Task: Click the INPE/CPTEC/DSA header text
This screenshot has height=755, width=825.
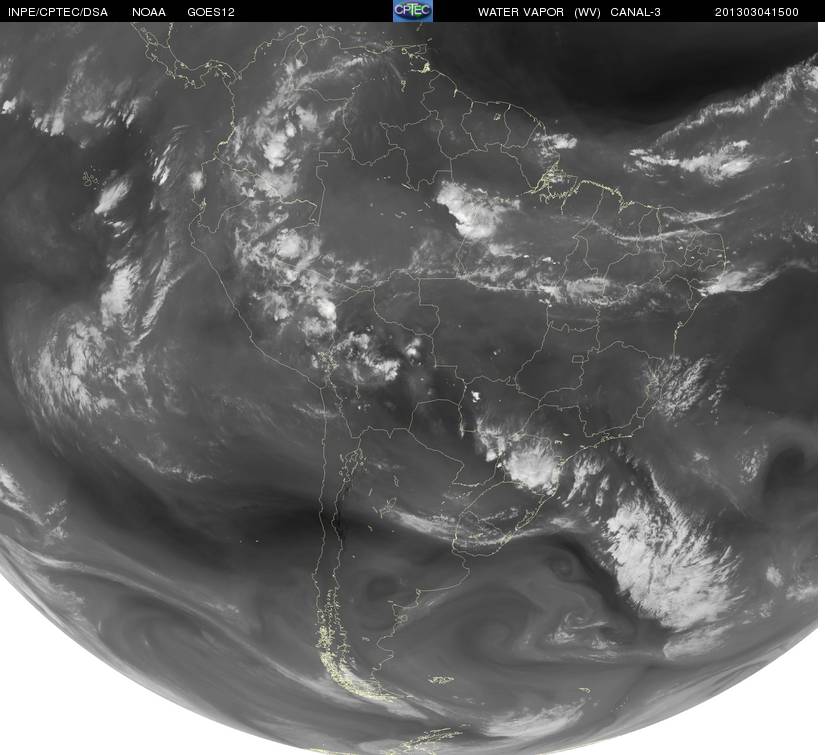Action: pos(58,12)
